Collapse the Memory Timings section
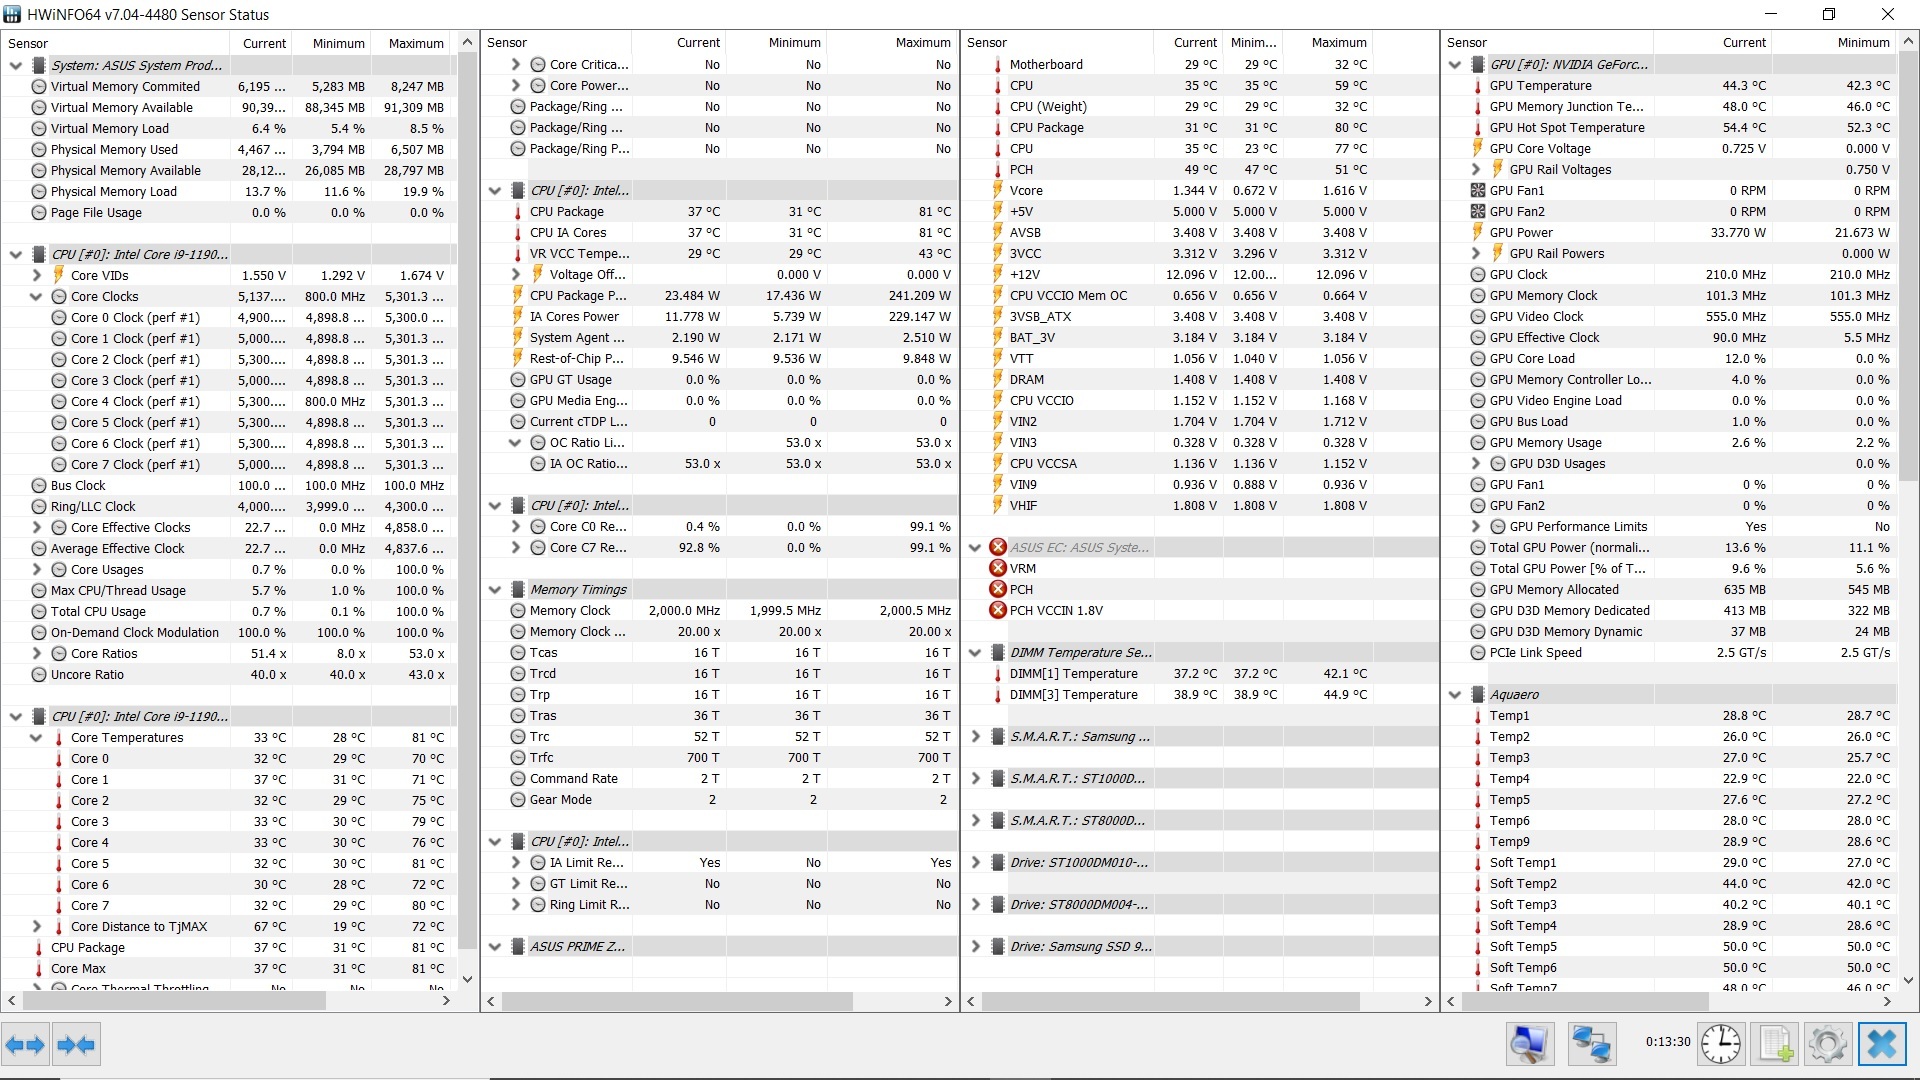The image size is (1920, 1080). tap(495, 590)
